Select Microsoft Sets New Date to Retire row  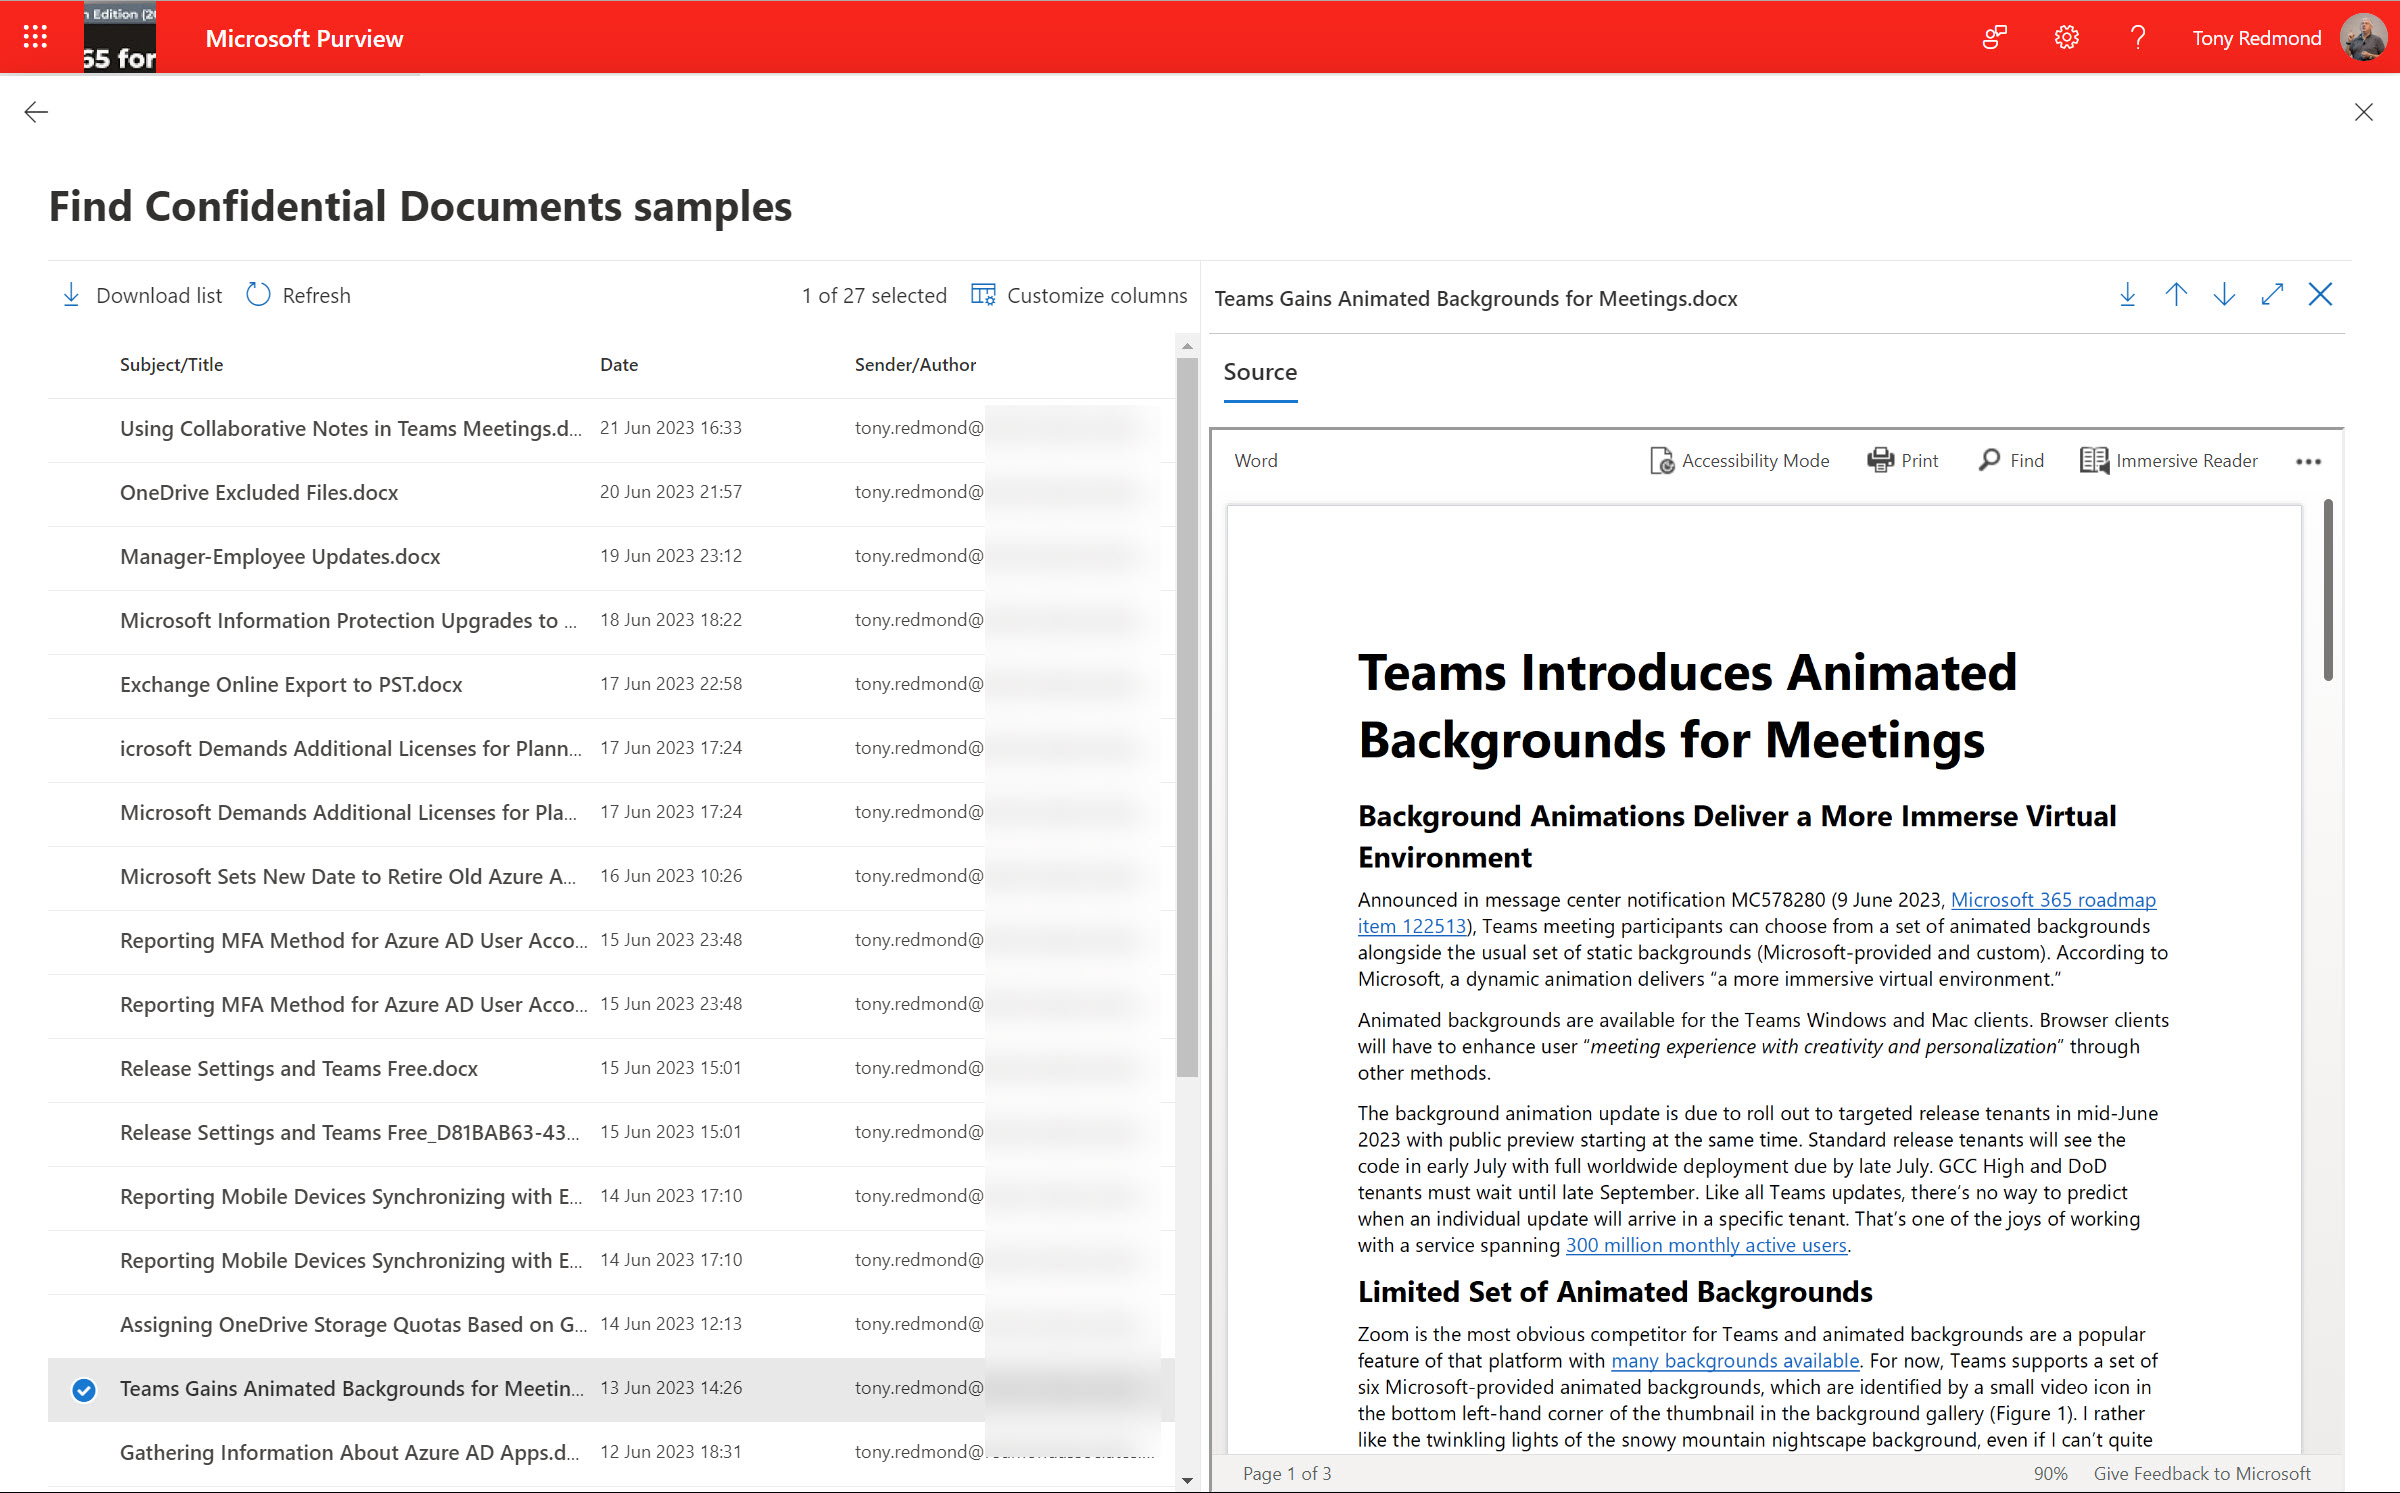click(611, 877)
